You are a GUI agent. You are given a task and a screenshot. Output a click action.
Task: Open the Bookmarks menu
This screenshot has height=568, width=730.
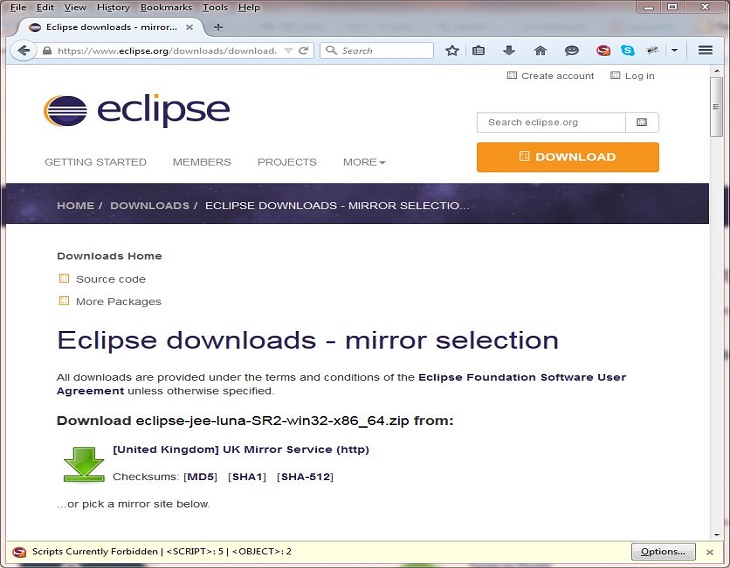(166, 7)
